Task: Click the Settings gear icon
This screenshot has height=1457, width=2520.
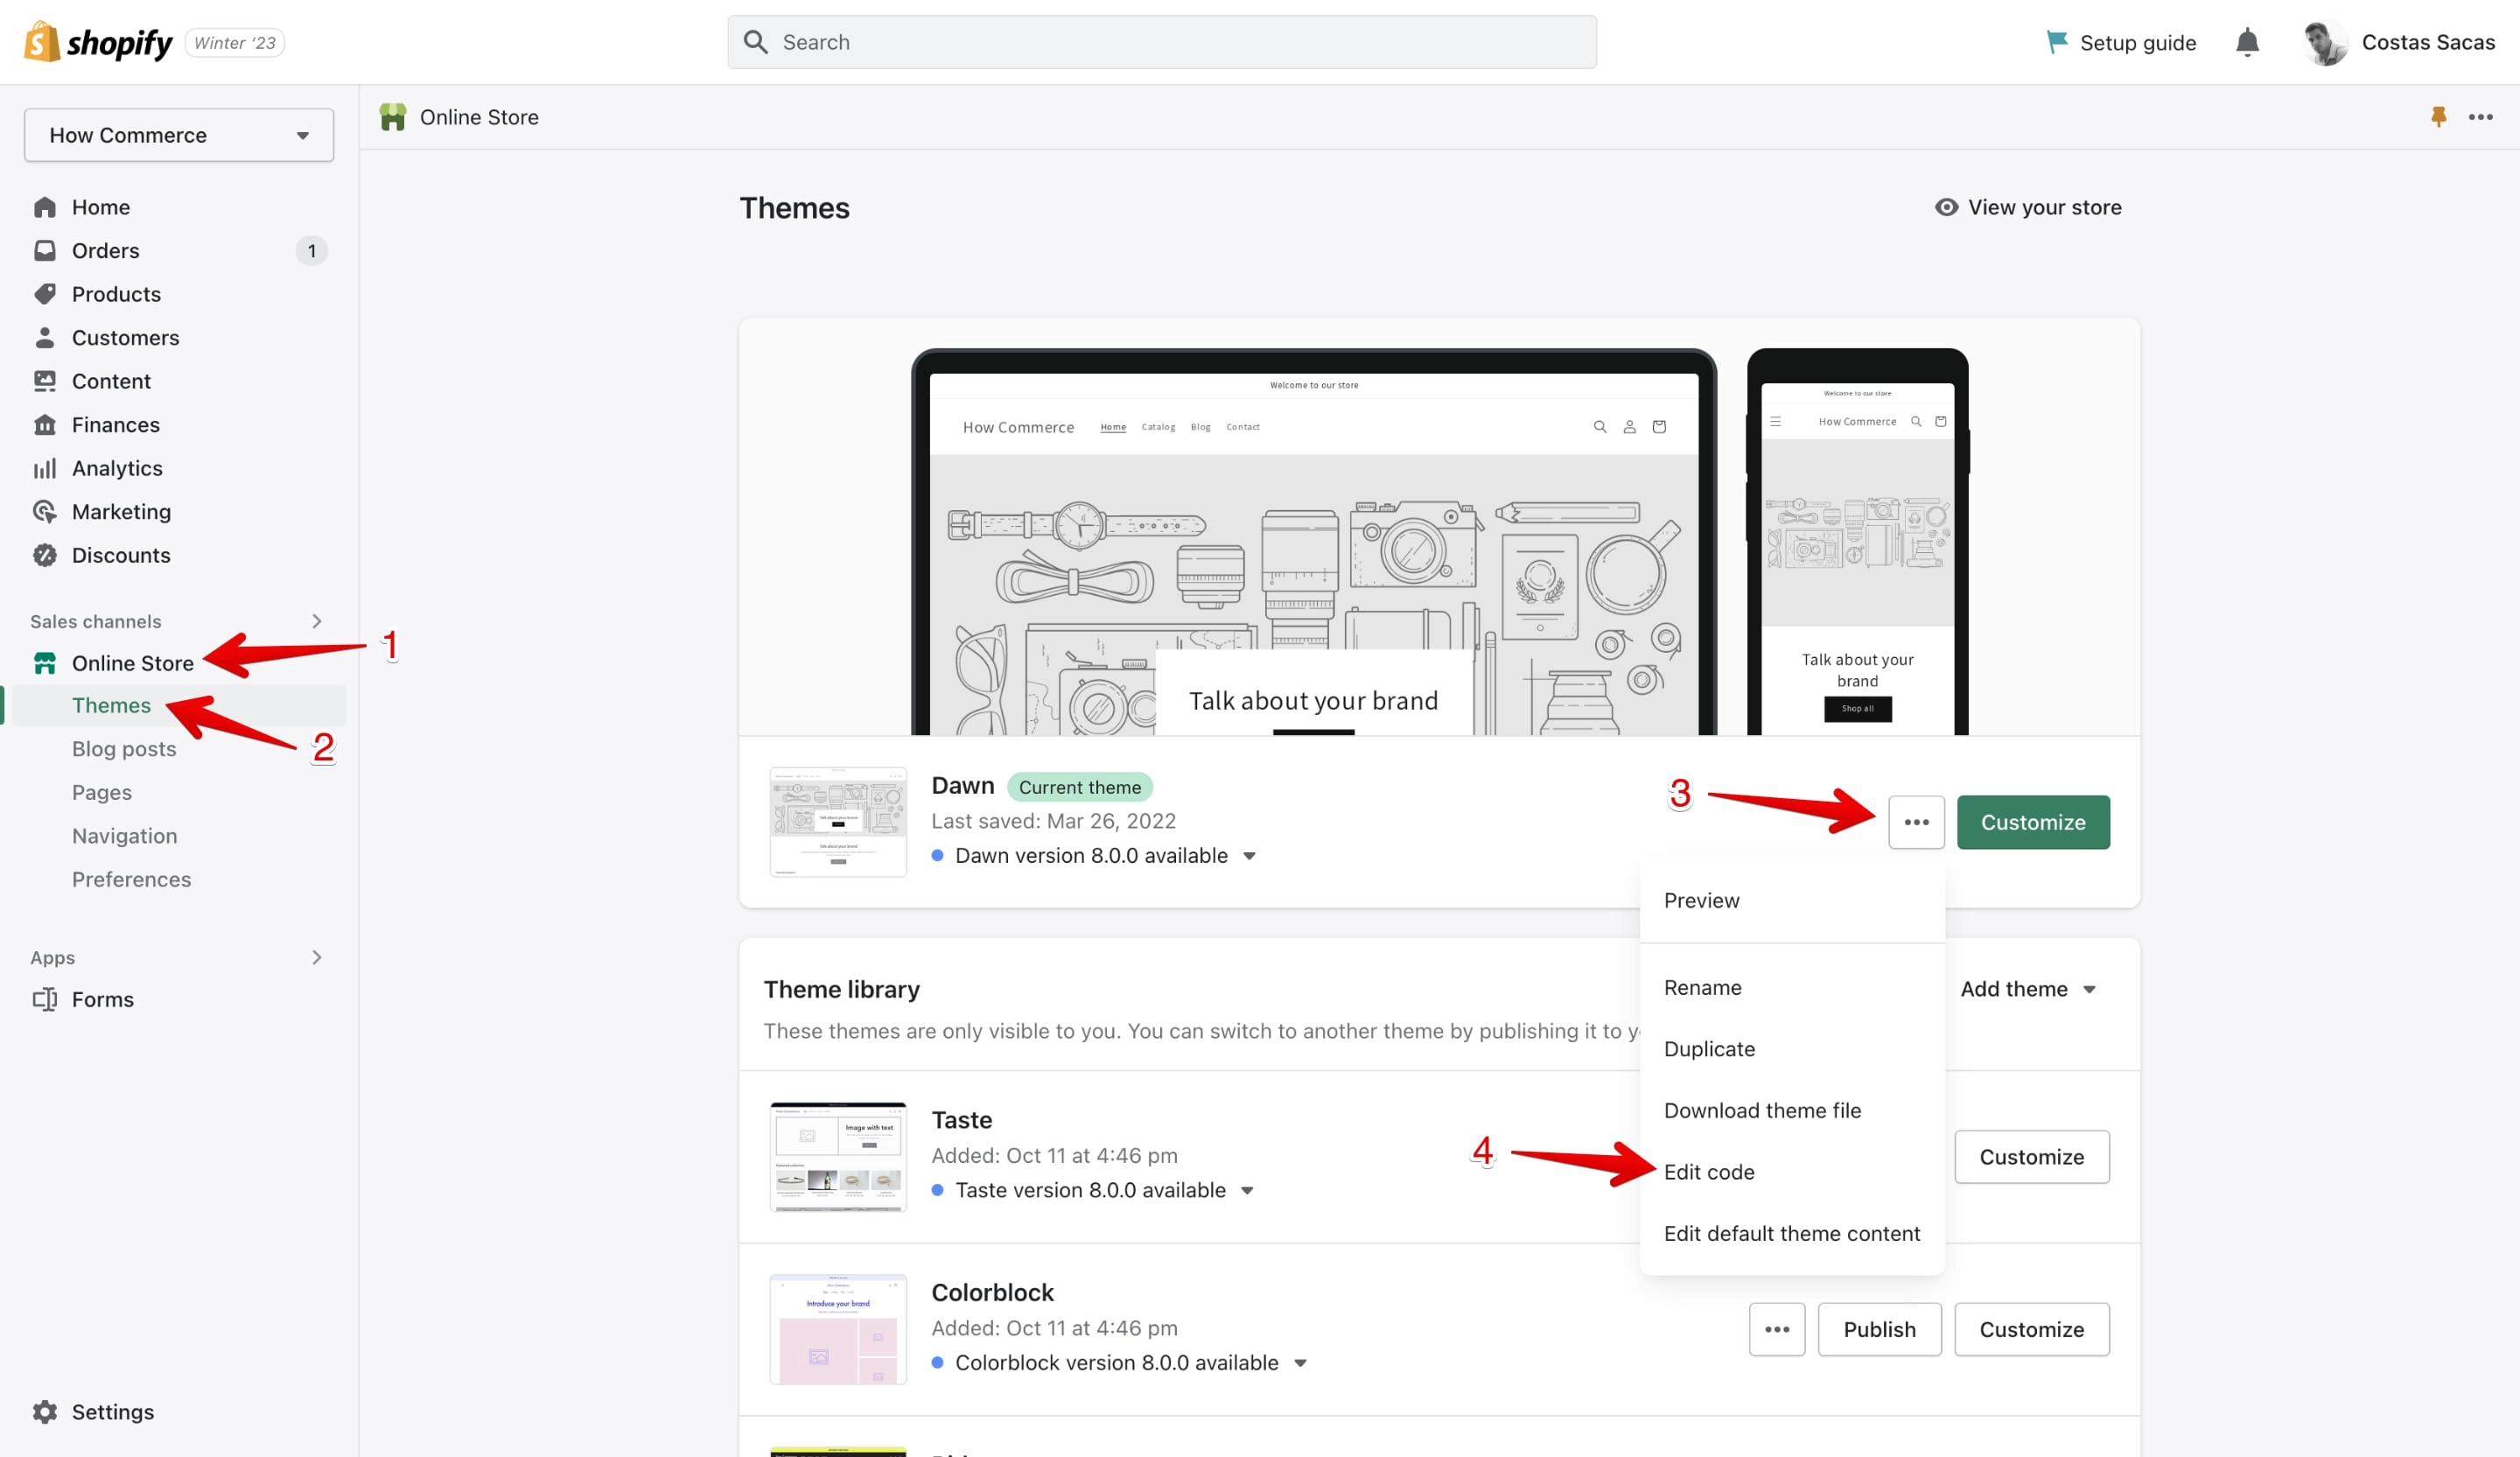Action: 45,1411
